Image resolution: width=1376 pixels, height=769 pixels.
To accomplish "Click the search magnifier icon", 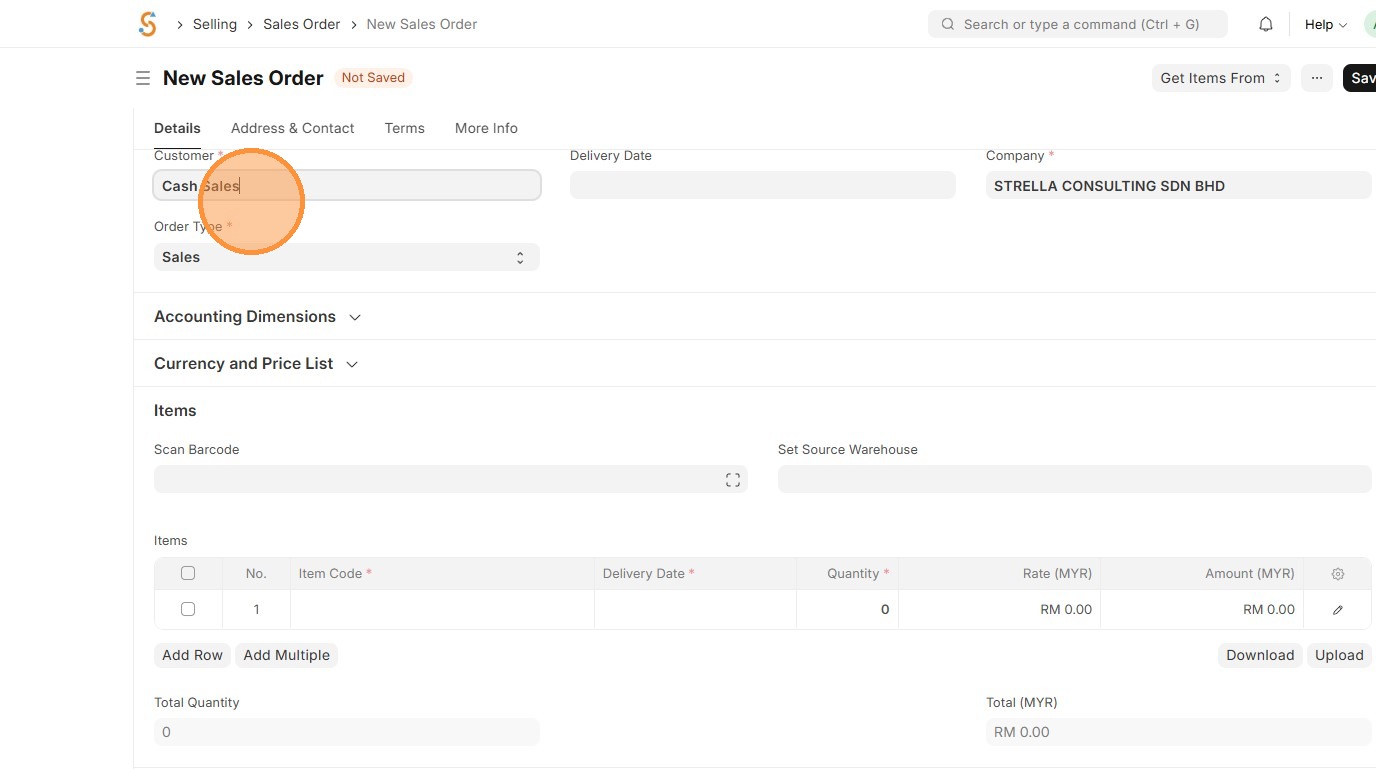I will coord(948,24).
